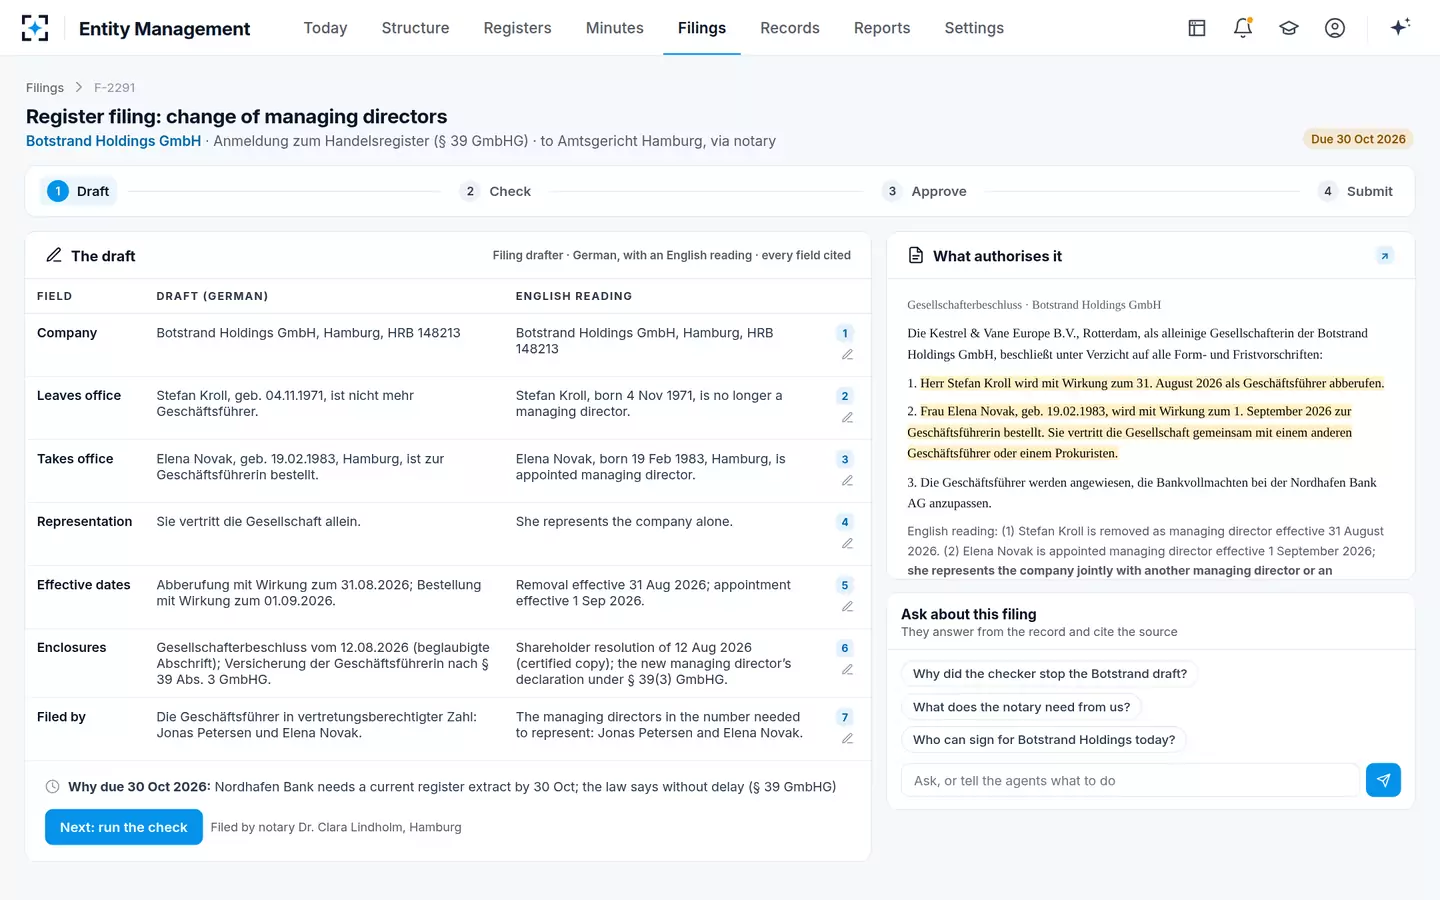1440x900 pixels.
Task: Edit the Takes office row pencil icon
Action: [847, 481]
